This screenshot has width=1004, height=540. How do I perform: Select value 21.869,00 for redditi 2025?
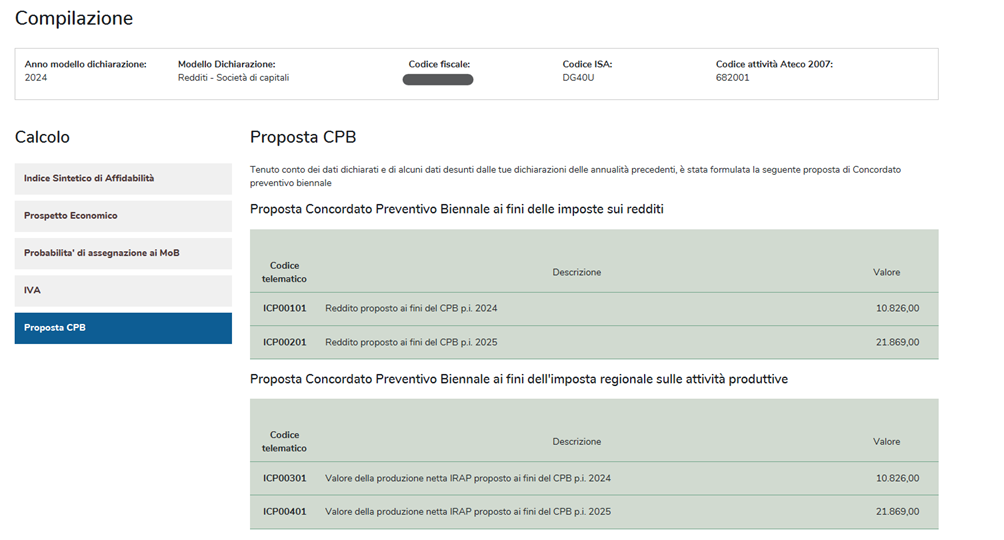pyautogui.click(x=897, y=342)
